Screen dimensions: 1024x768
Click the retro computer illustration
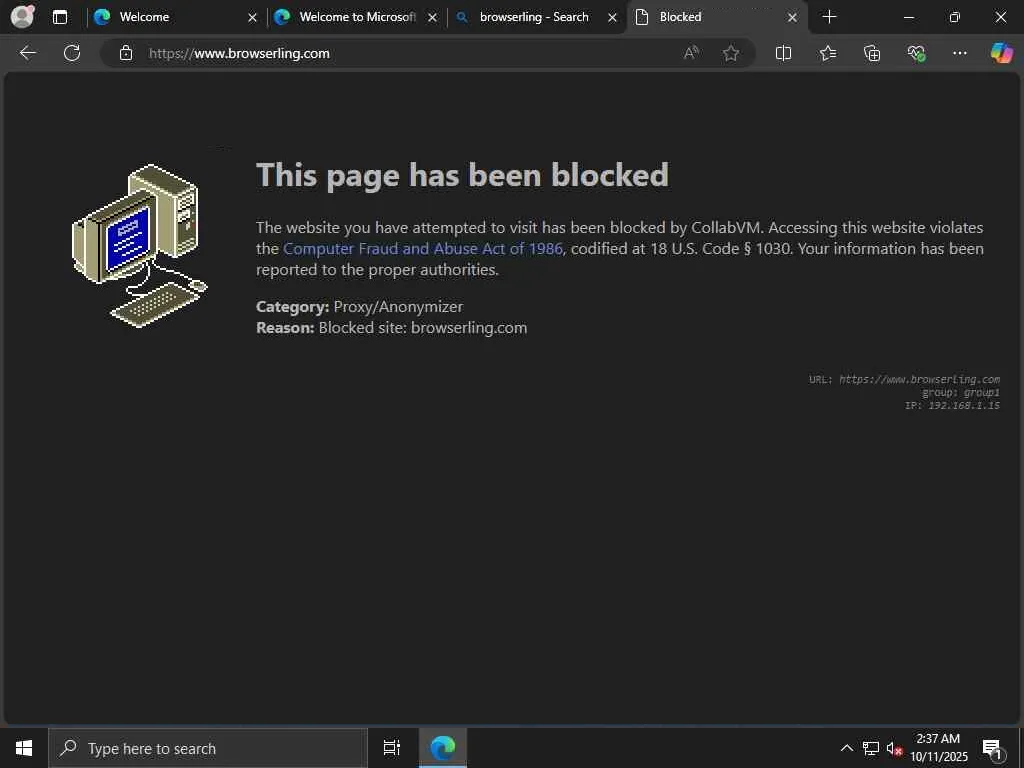pos(139,246)
